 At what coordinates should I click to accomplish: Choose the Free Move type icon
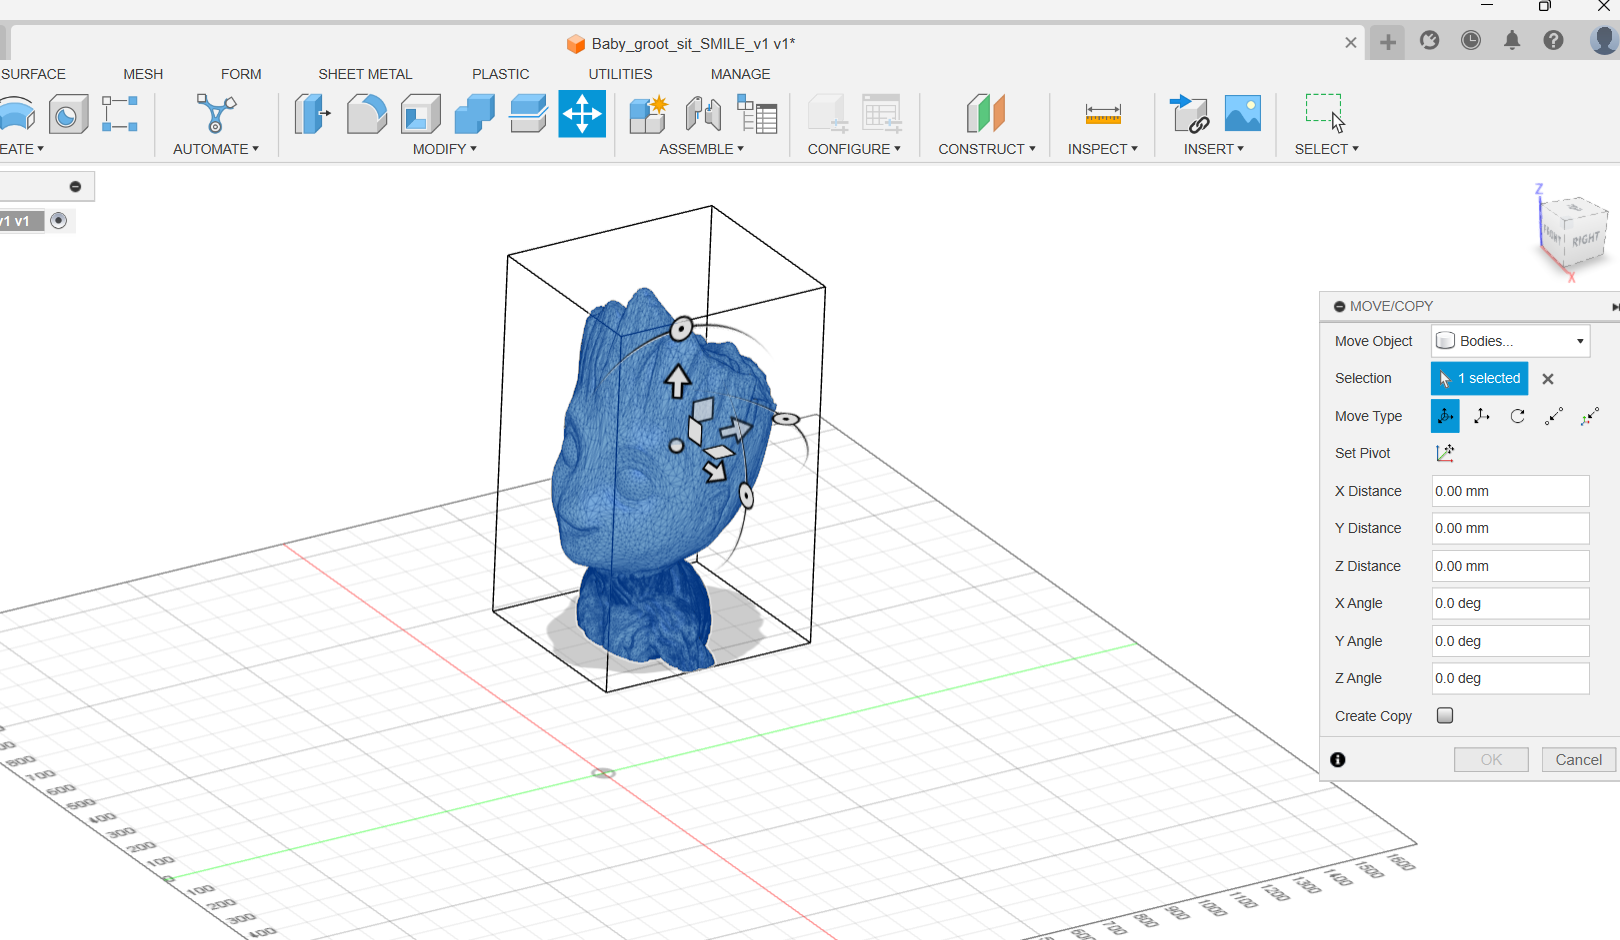[1445, 416]
